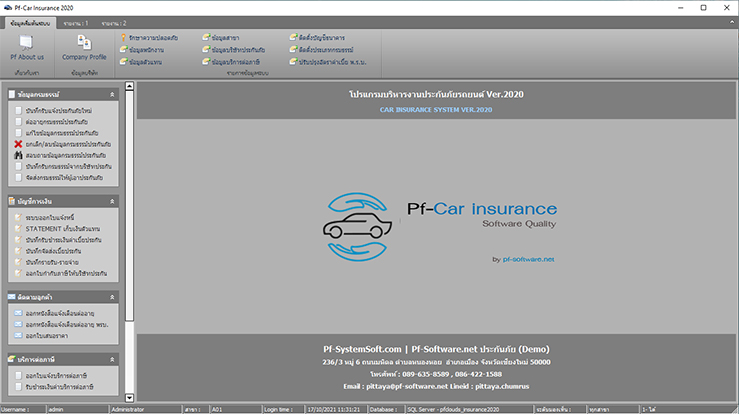Switch to รายงาน : 2 tab
739x414 pixels.
[114, 23]
